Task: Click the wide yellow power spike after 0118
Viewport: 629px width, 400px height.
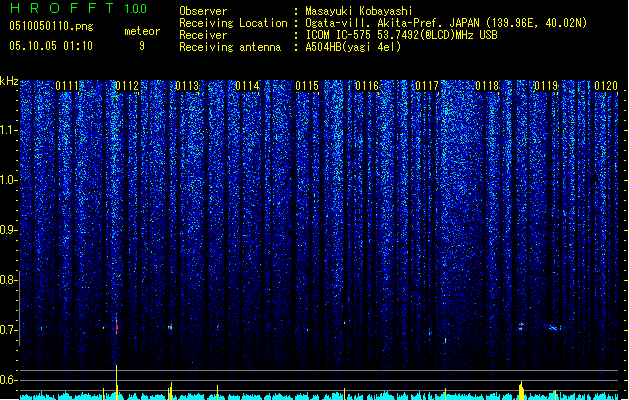Action: [521, 390]
